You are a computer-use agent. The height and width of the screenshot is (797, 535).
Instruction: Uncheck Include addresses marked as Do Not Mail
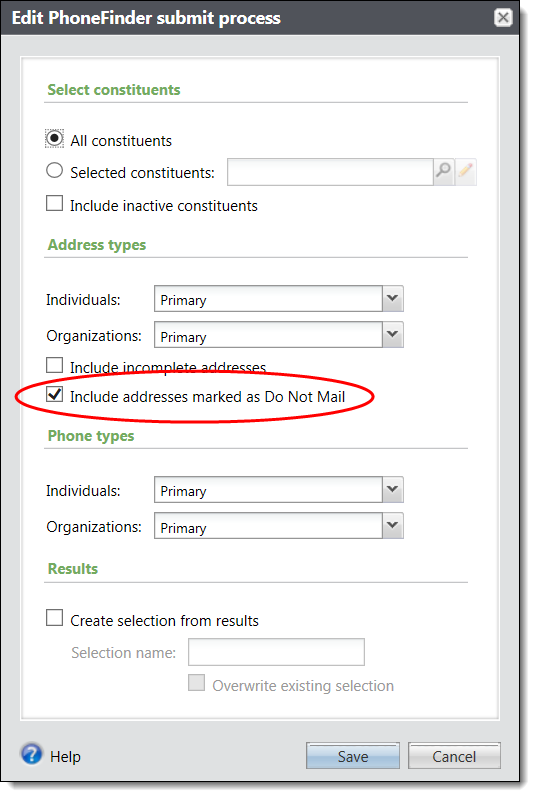54,394
